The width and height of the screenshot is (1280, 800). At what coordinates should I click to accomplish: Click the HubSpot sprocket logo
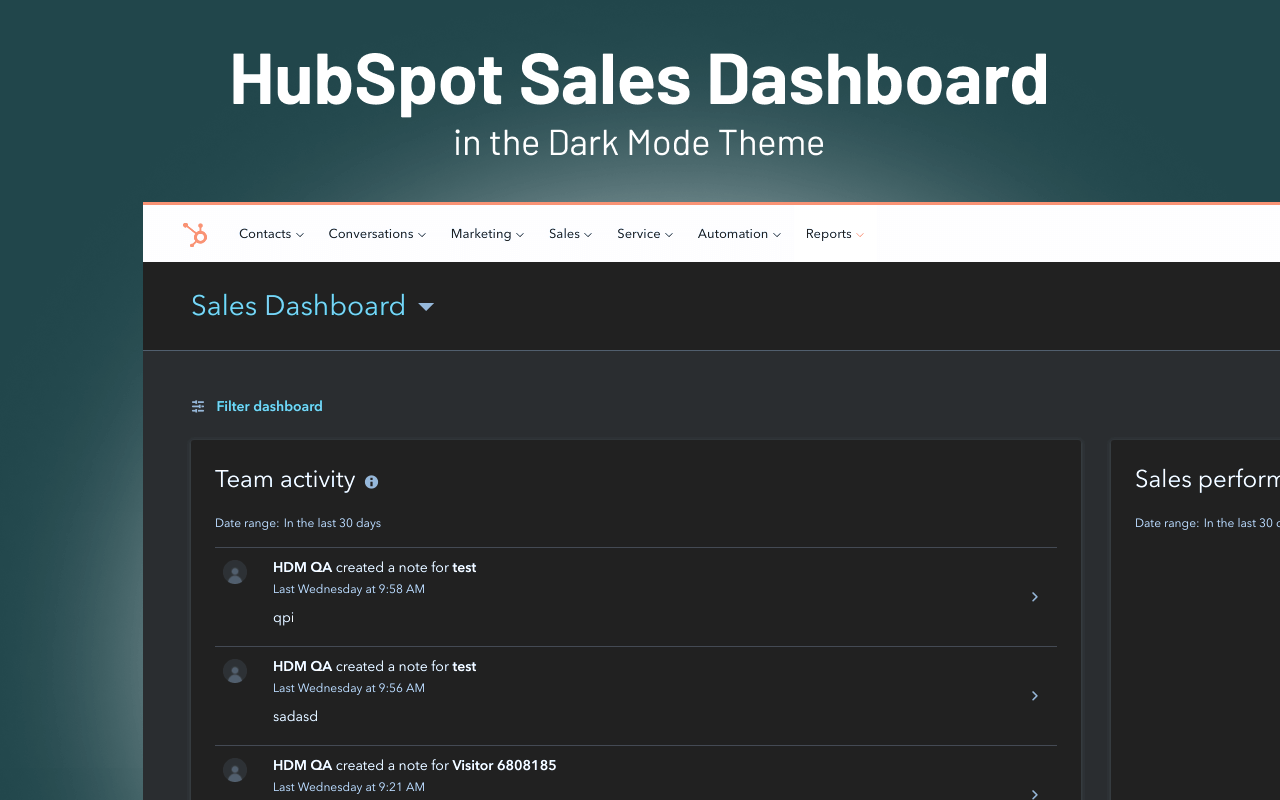[x=195, y=233]
